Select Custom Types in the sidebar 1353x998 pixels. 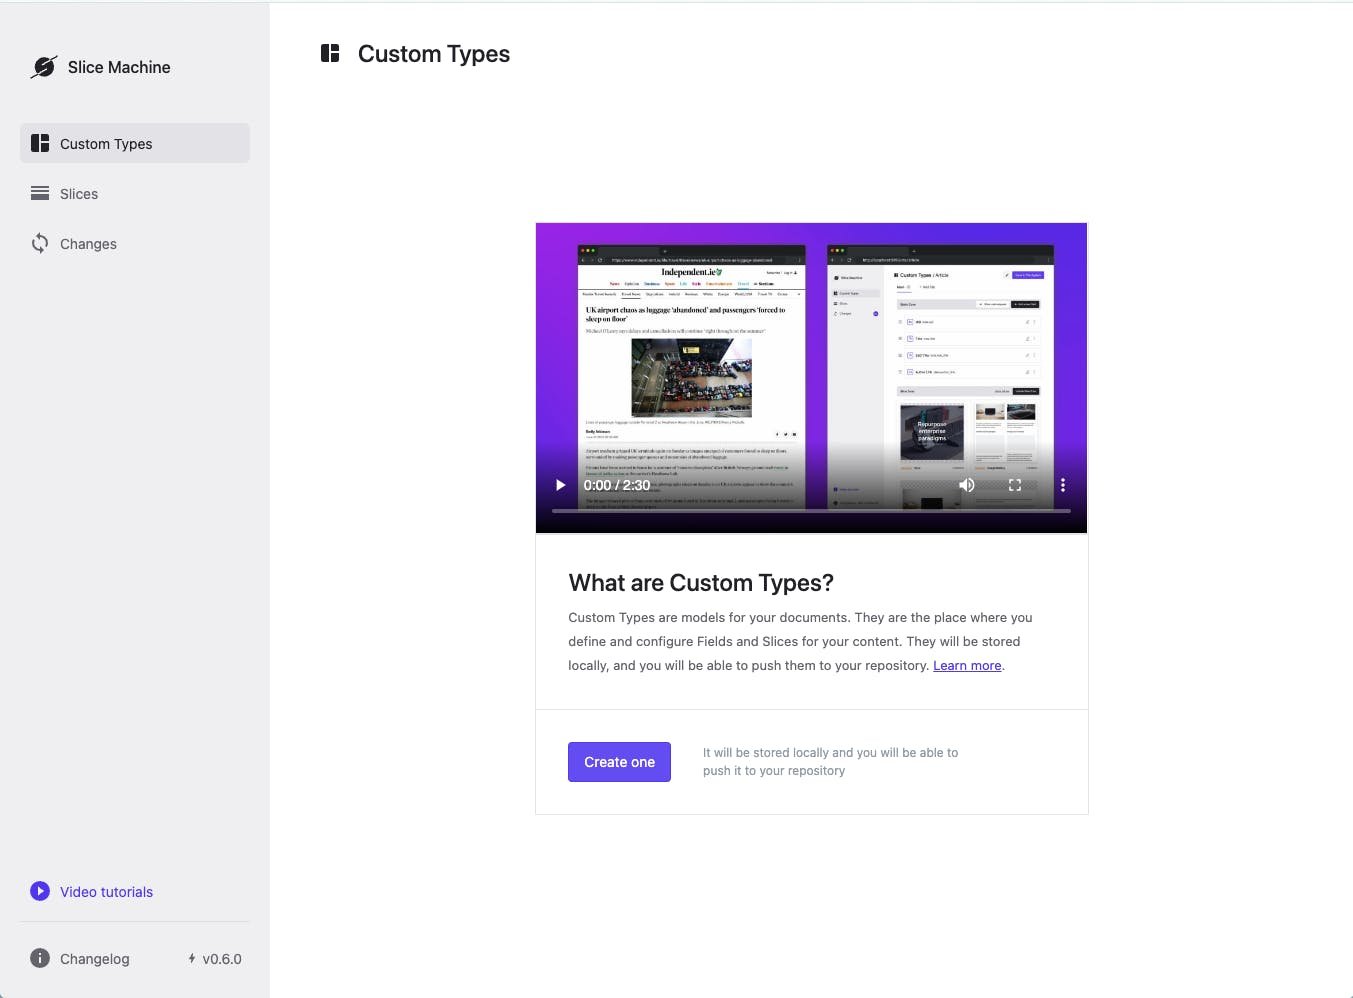(106, 144)
